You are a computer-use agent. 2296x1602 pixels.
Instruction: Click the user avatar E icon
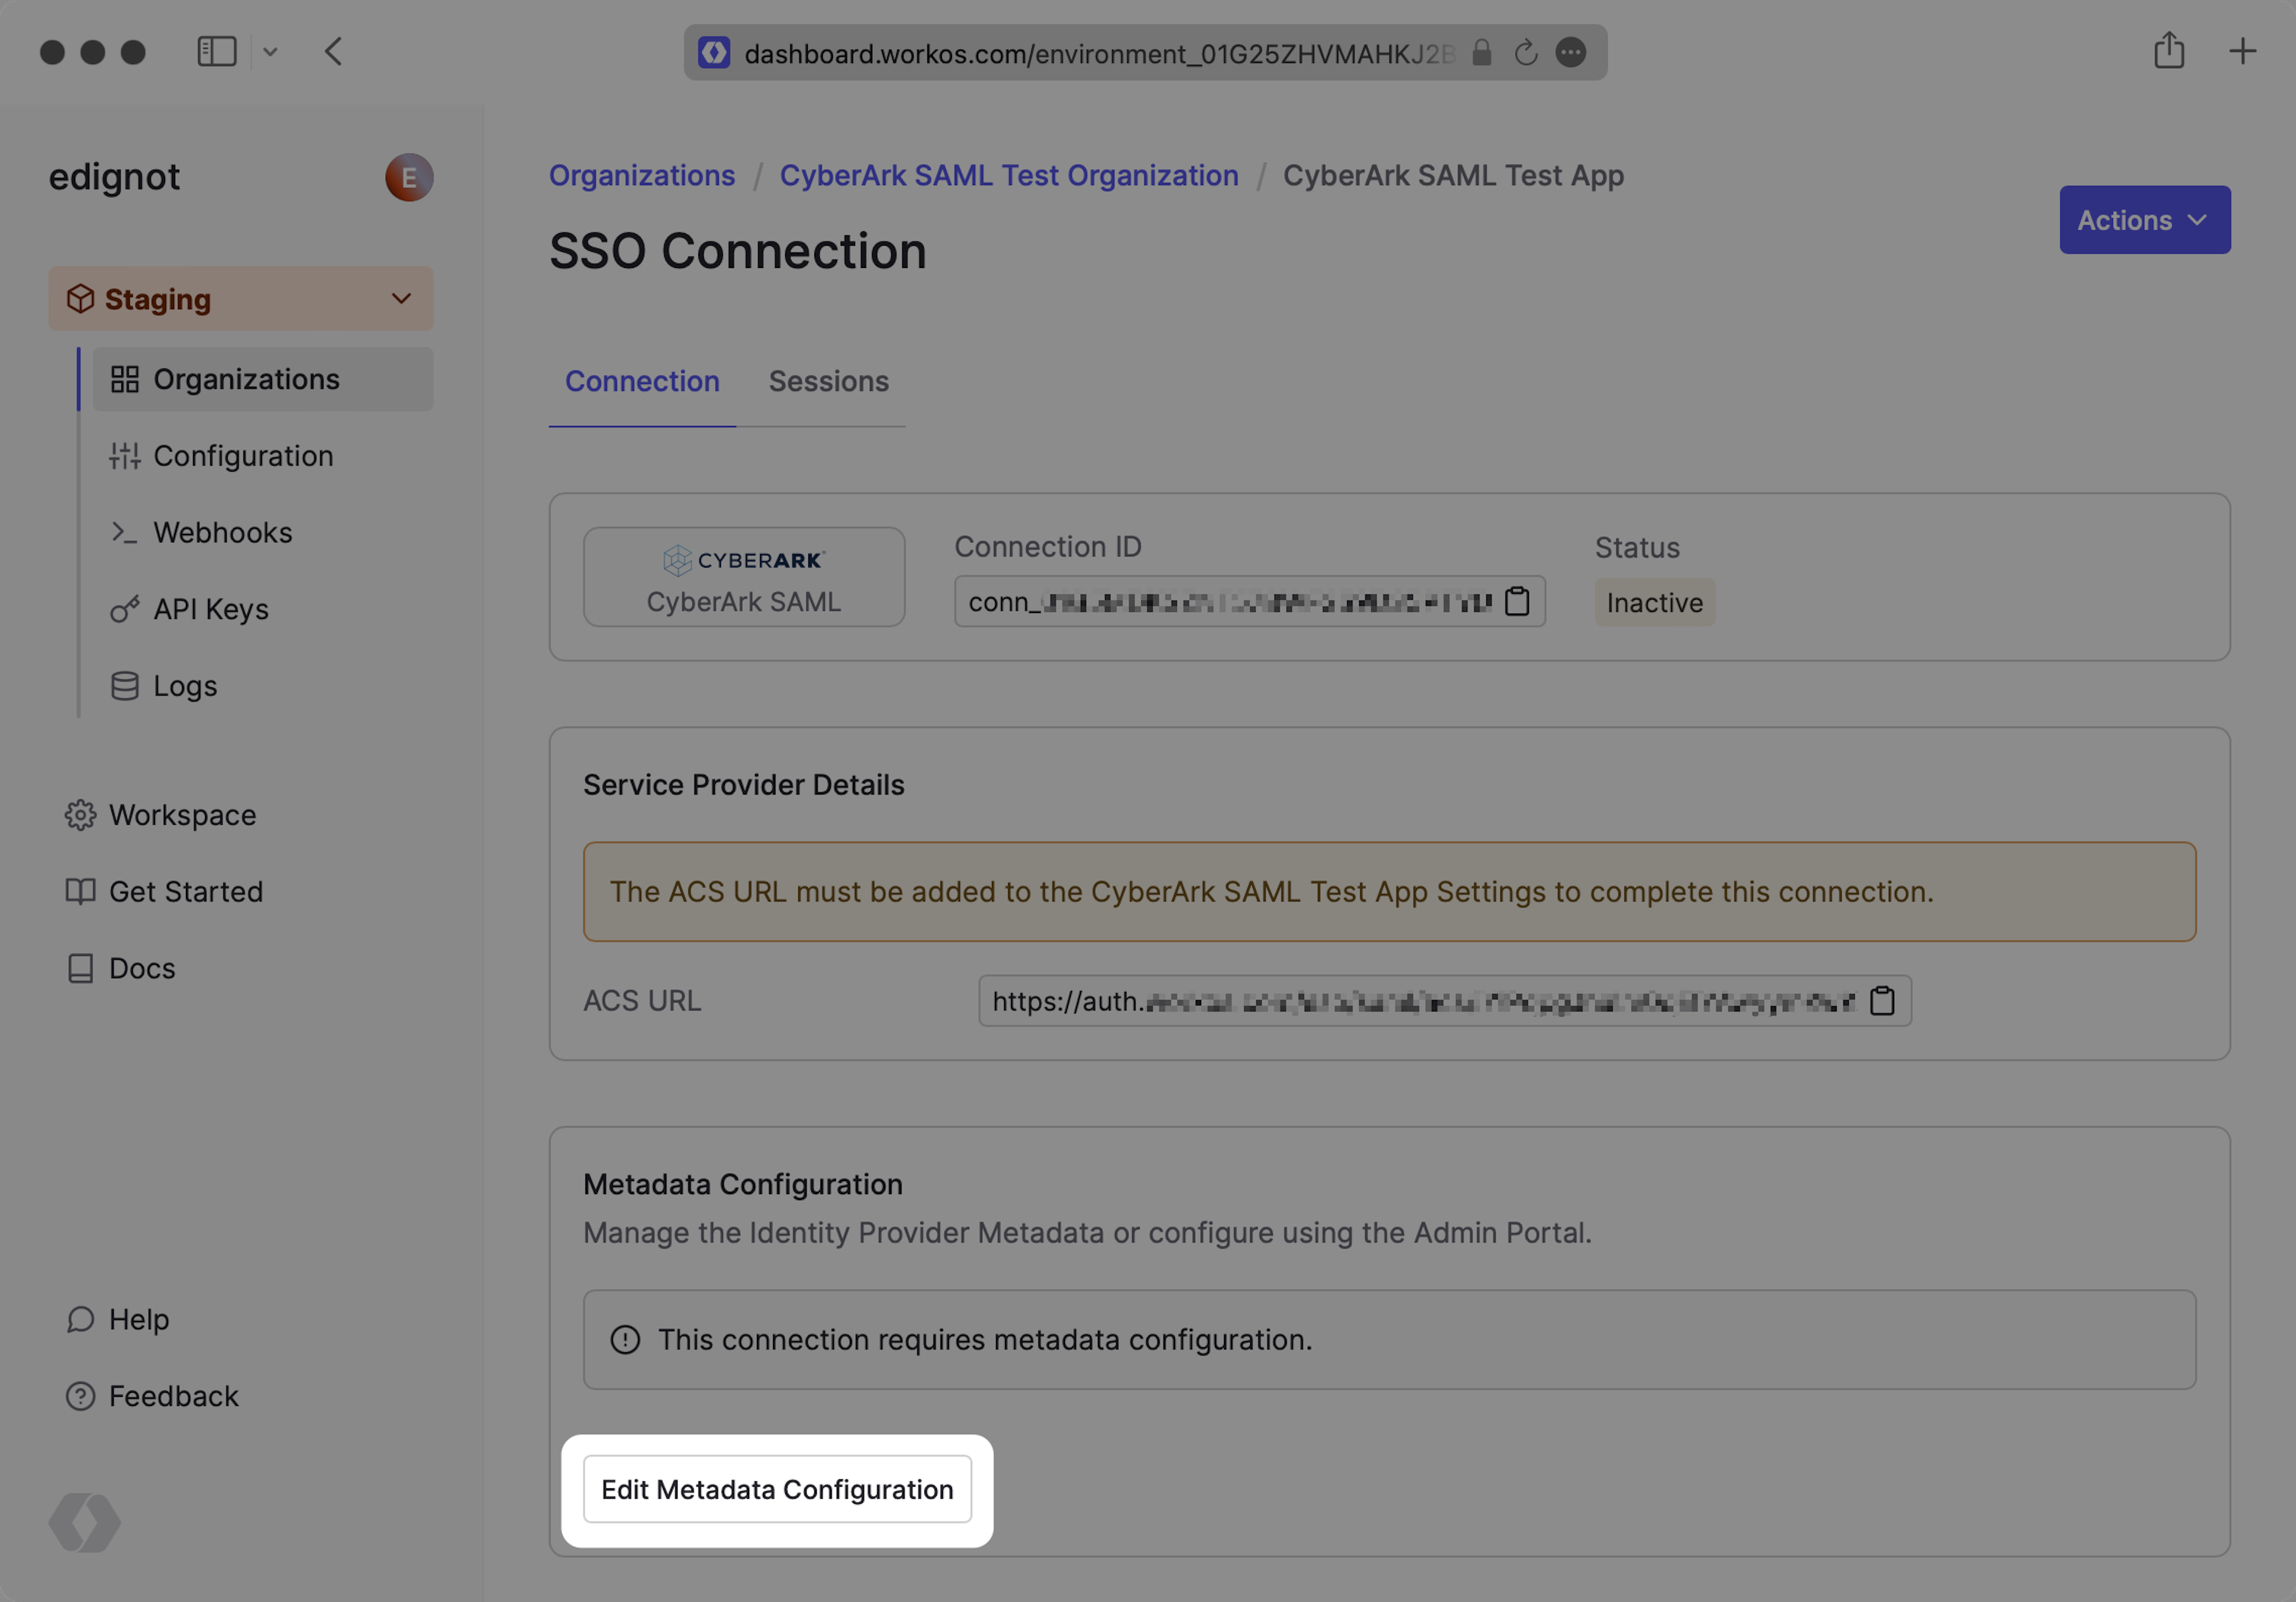pos(409,178)
